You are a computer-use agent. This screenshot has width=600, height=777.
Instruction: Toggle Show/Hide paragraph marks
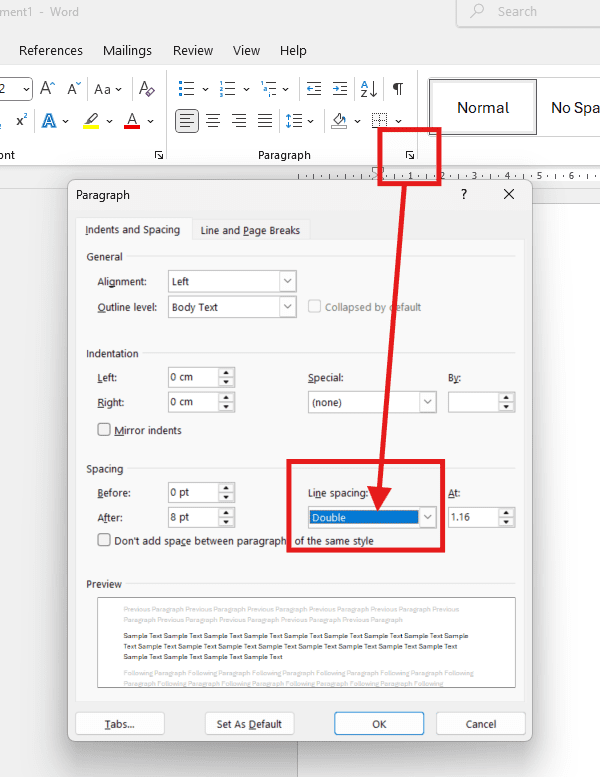[x=398, y=89]
